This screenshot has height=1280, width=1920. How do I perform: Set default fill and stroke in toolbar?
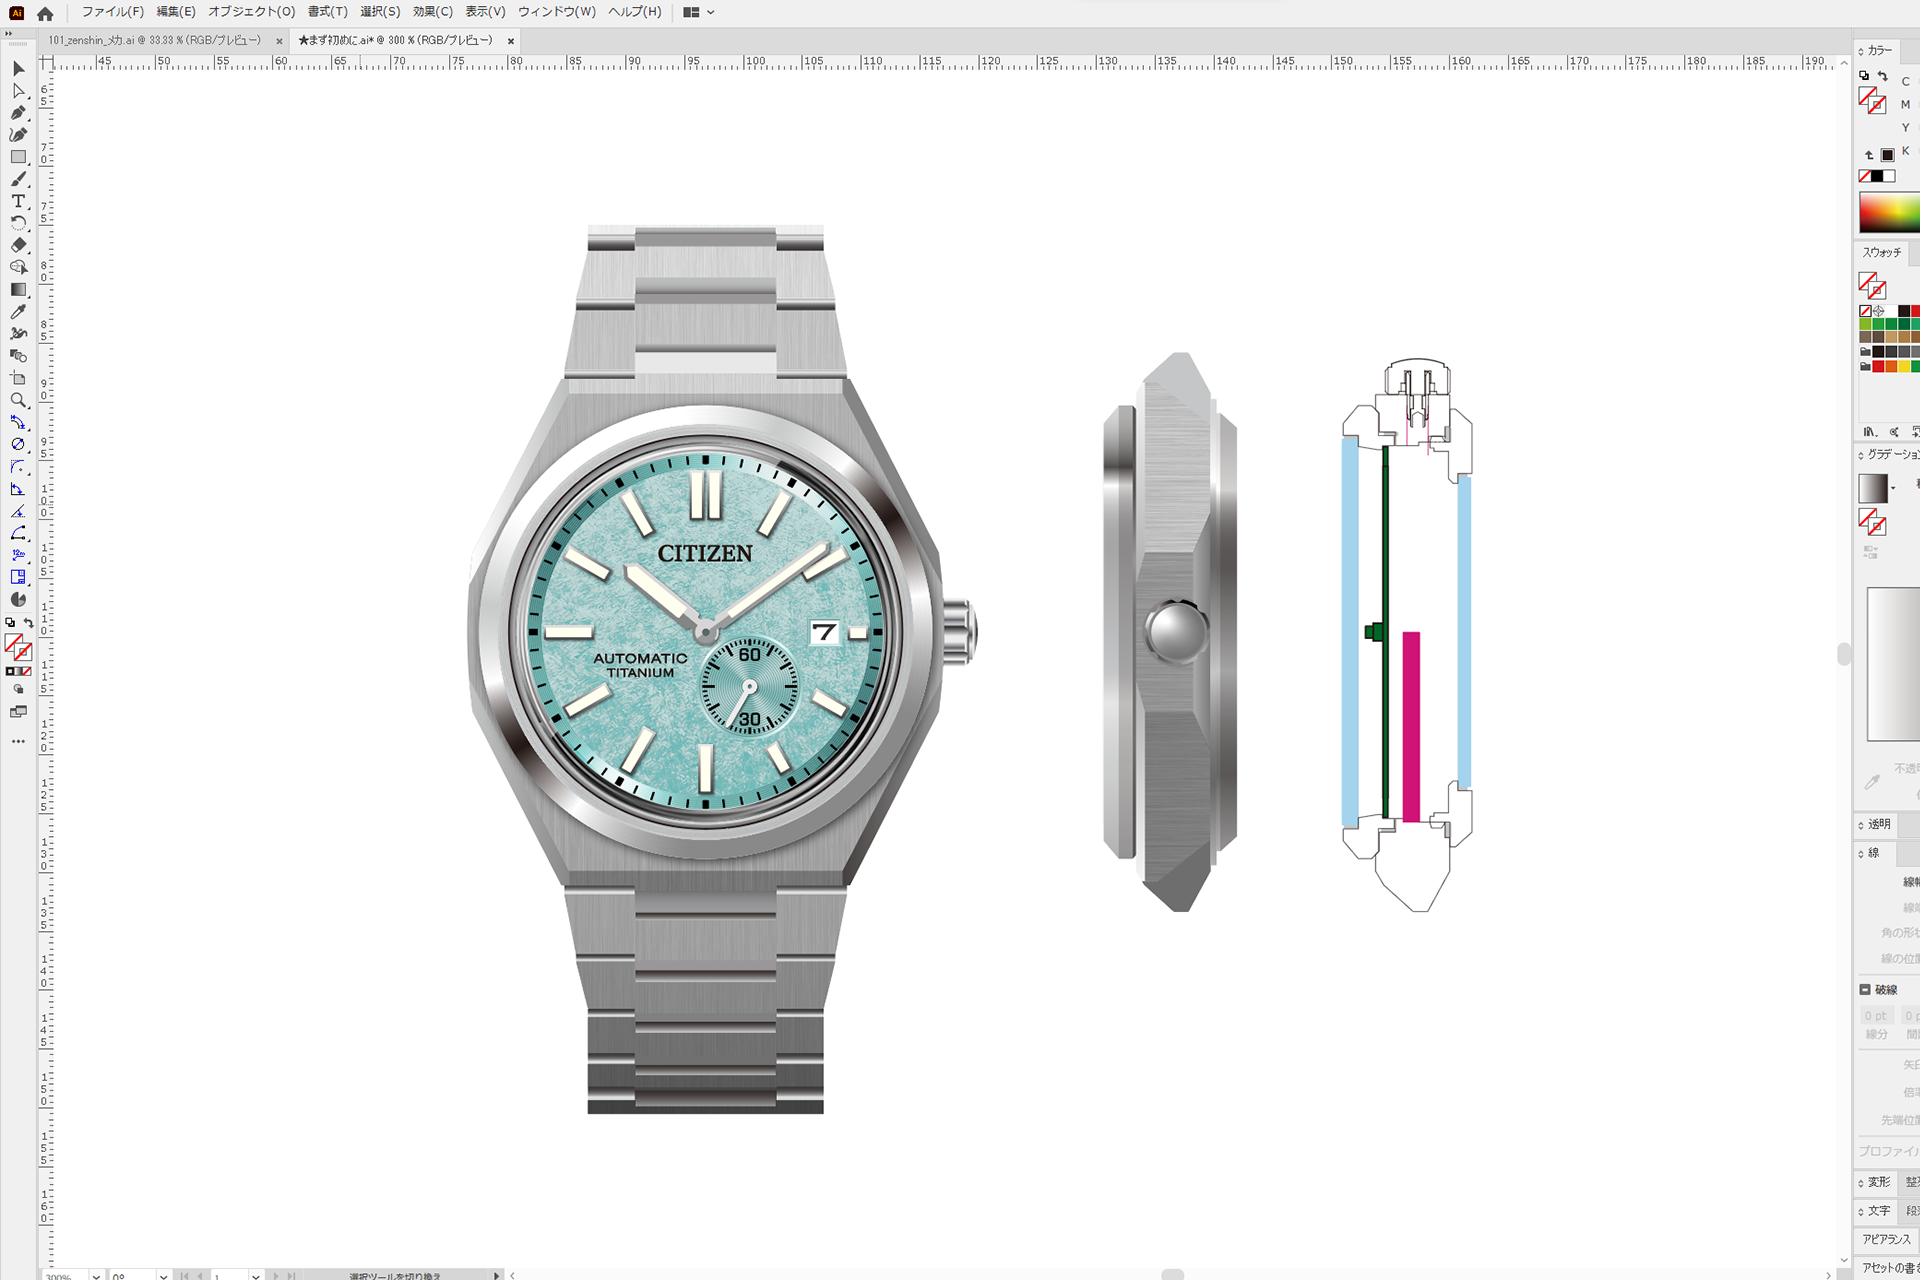tap(10, 622)
